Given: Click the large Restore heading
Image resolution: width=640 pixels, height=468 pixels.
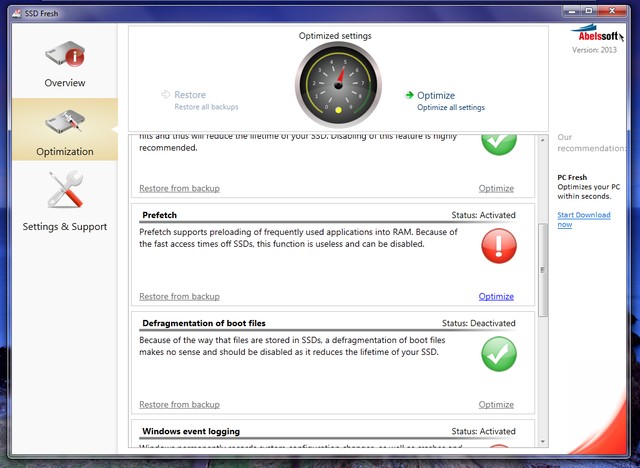Looking at the screenshot, I should (190, 95).
